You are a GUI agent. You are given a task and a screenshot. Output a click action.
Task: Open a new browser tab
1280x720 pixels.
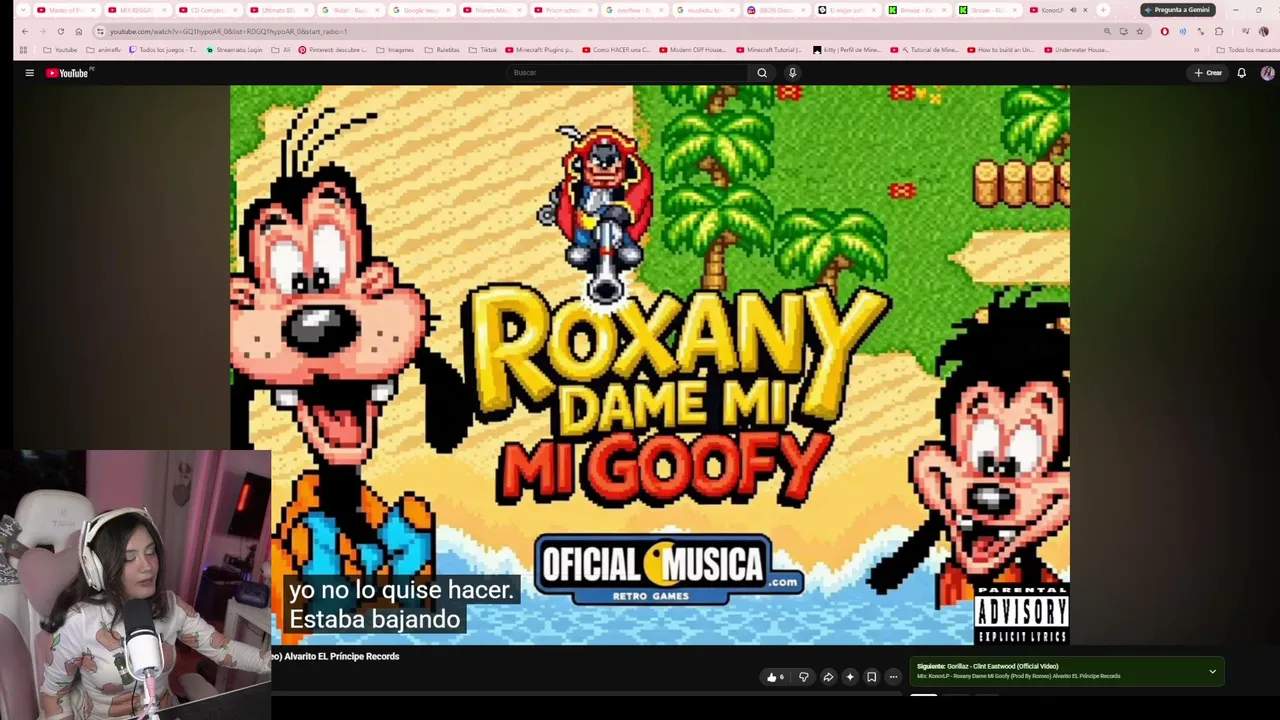(x=1103, y=10)
